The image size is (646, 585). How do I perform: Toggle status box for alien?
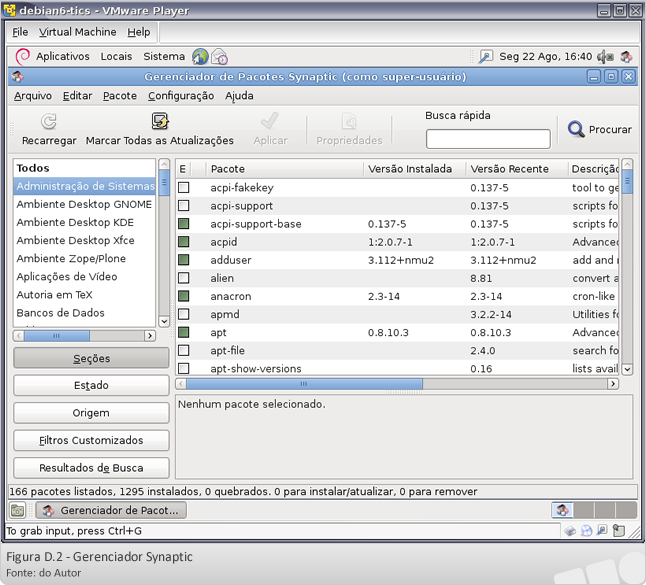pyautogui.click(x=184, y=278)
